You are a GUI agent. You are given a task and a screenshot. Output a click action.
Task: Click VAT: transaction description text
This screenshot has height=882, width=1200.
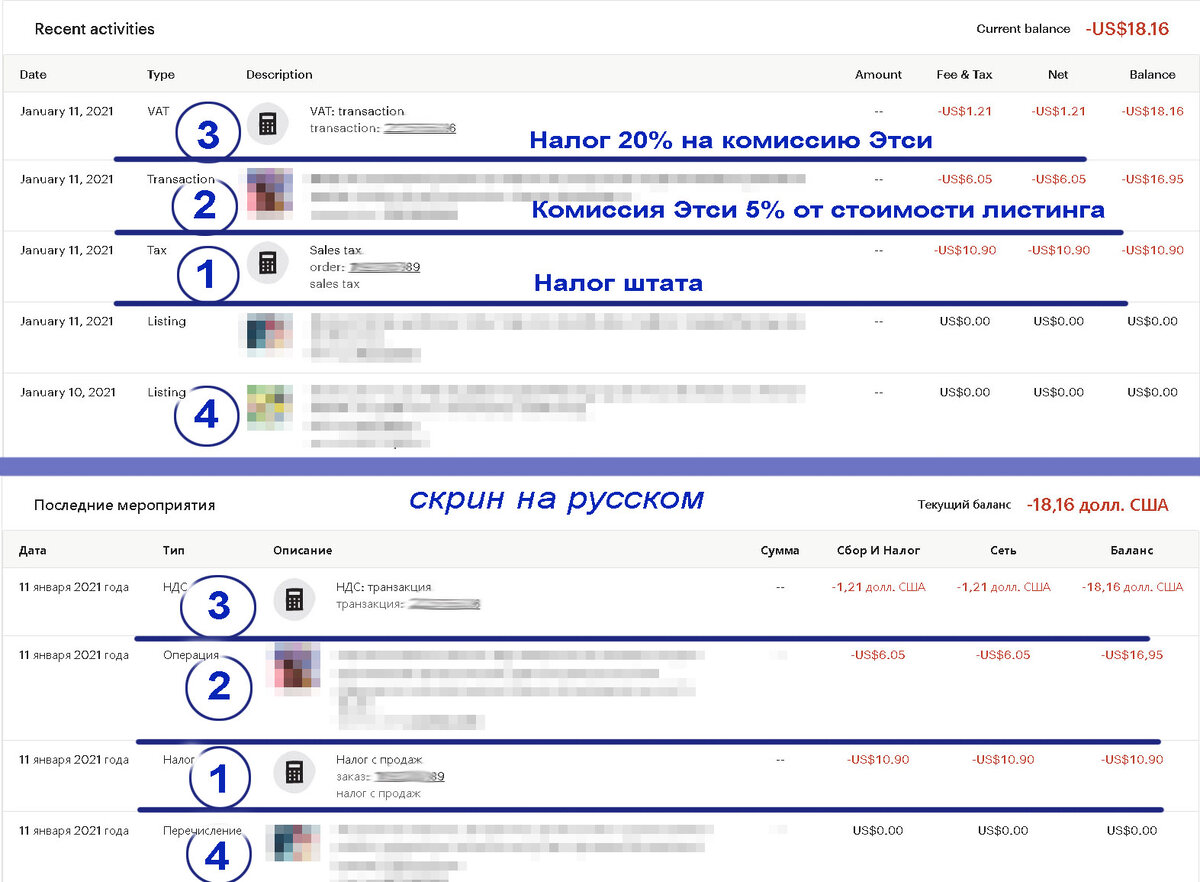tap(357, 111)
